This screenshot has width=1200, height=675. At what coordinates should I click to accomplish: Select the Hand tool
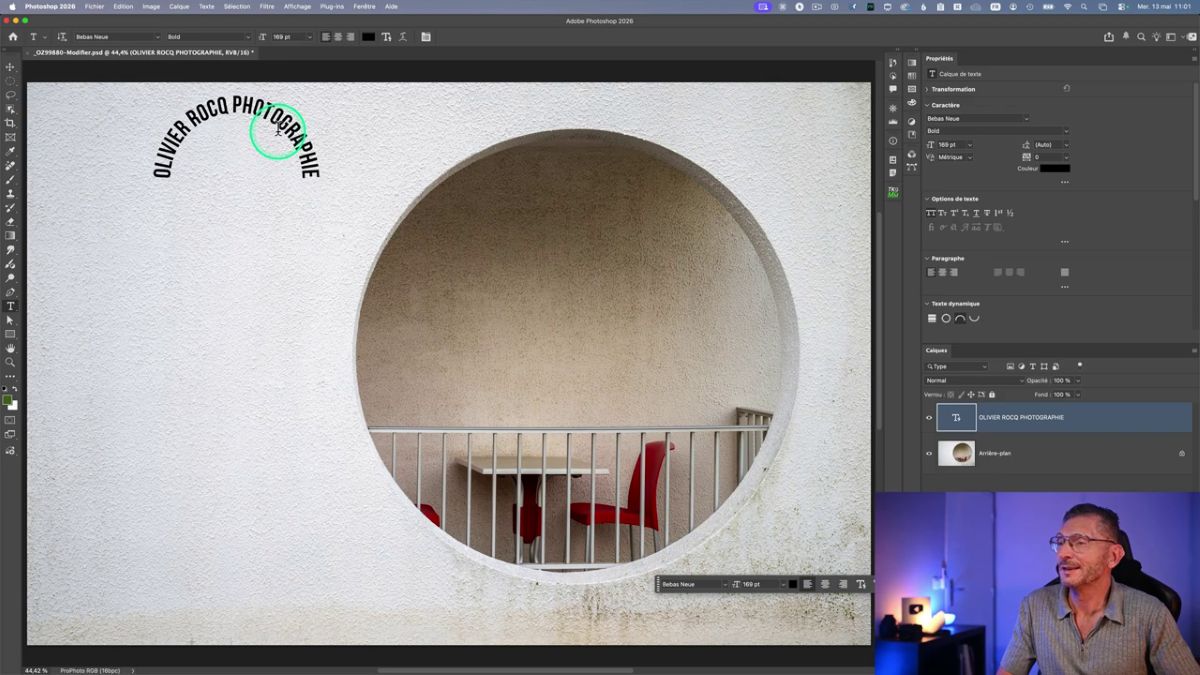pyautogui.click(x=10, y=348)
